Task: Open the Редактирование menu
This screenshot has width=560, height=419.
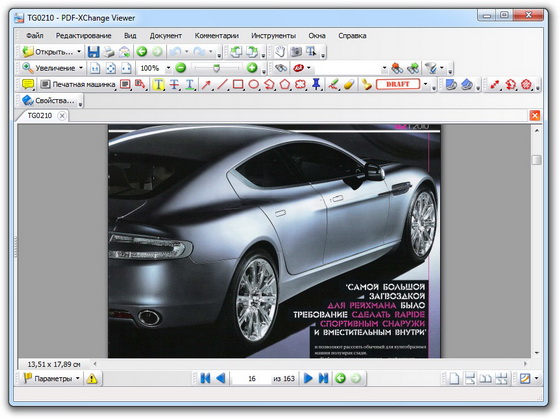Action: point(84,36)
